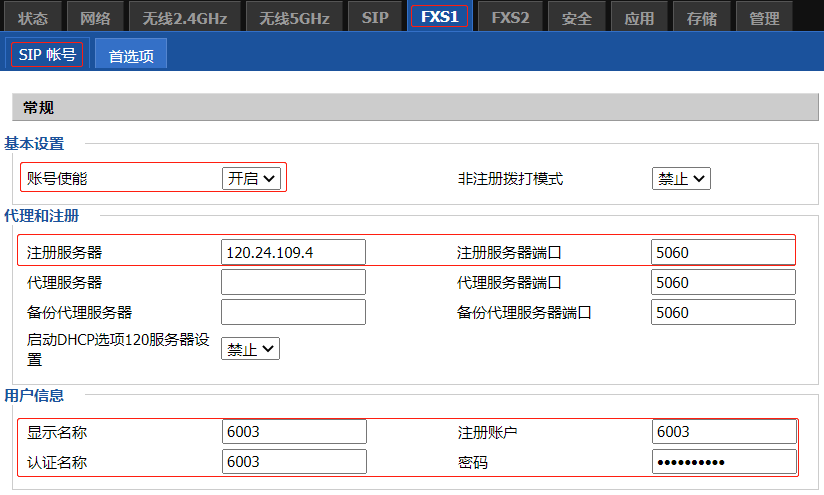
Task: Select the 首选项 sub-tab
Action: pos(131,56)
